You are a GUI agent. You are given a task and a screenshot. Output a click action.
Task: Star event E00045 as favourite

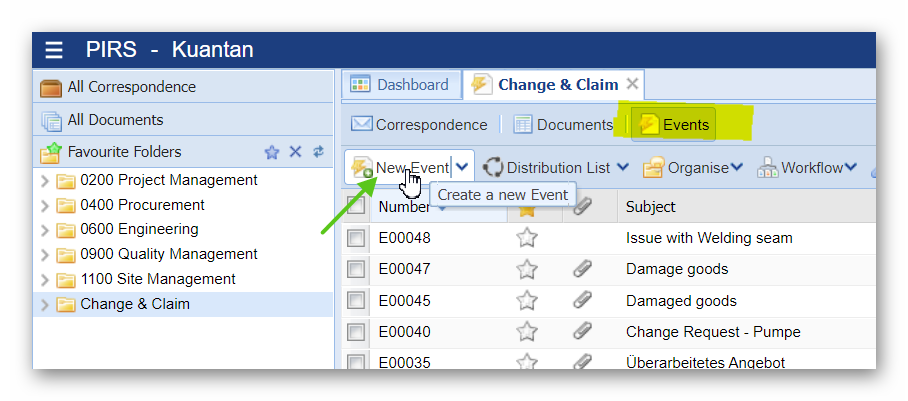click(x=527, y=300)
